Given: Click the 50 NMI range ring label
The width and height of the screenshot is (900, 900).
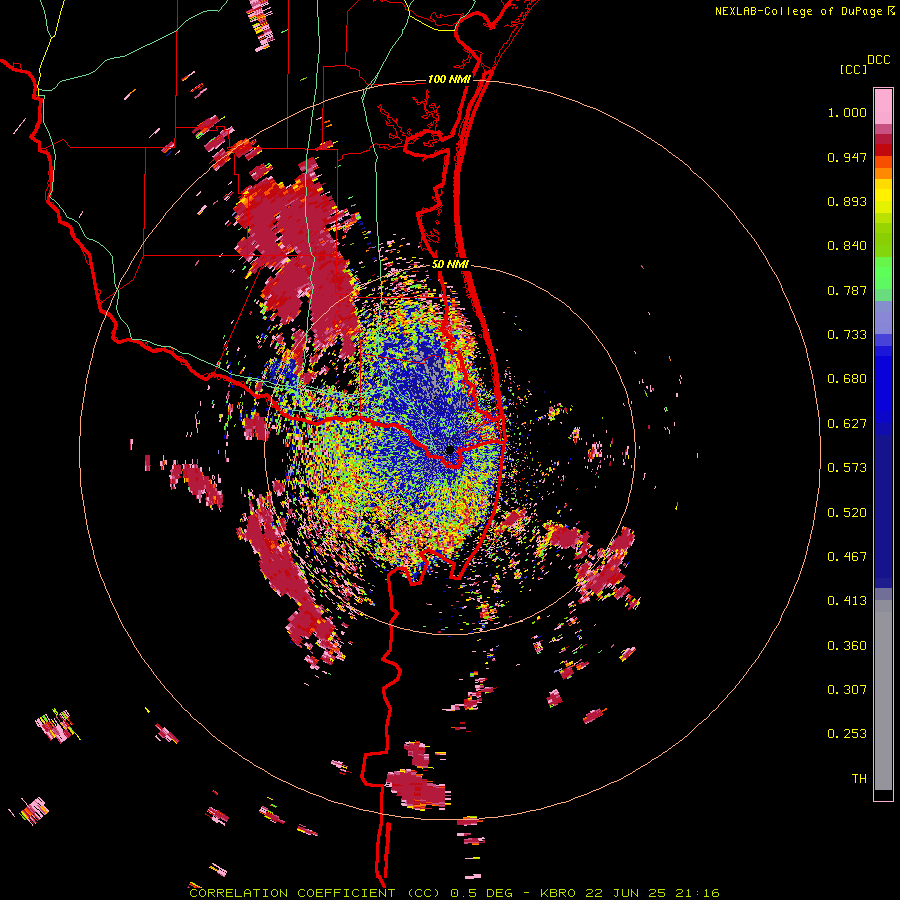Looking at the screenshot, I should point(450,265).
